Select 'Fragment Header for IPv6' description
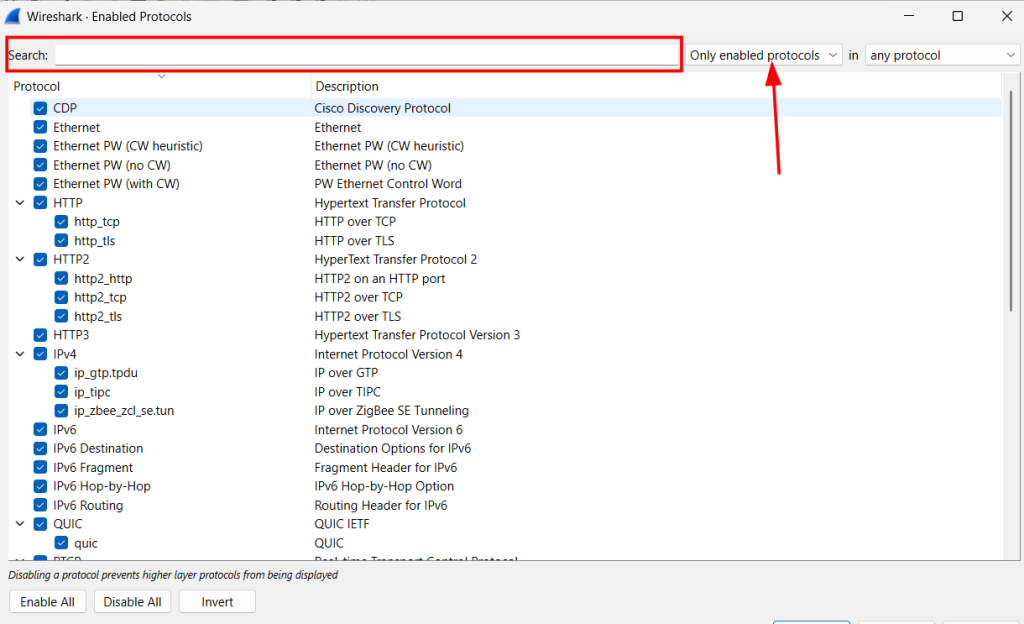 tap(386, 467)
